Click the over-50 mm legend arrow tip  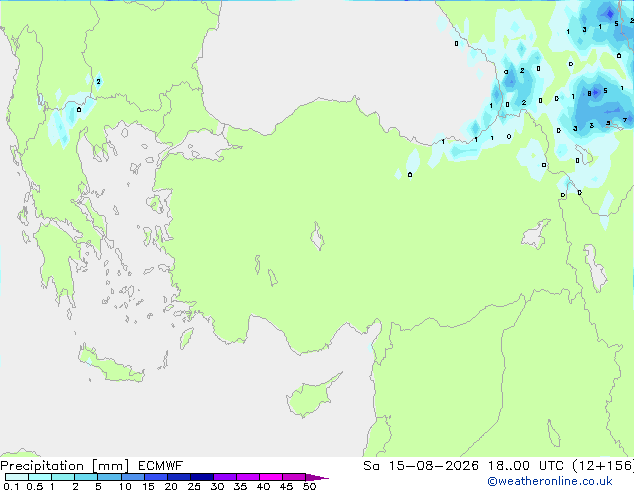pos(317,478)
